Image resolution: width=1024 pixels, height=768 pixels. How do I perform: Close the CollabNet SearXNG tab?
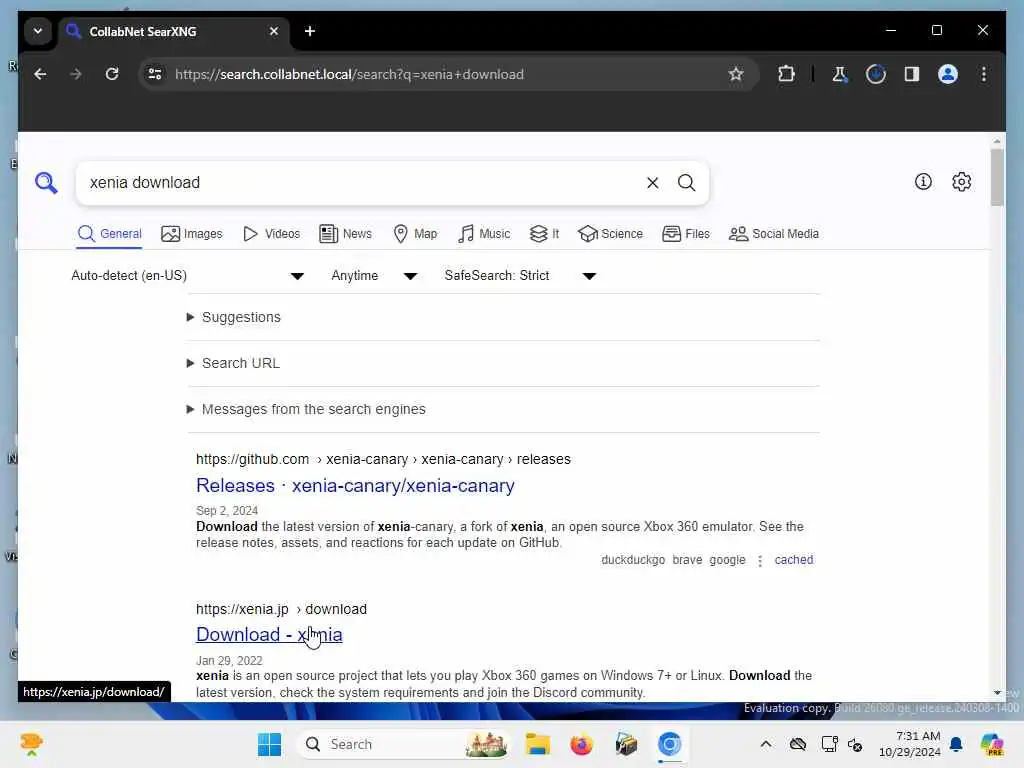274,31
